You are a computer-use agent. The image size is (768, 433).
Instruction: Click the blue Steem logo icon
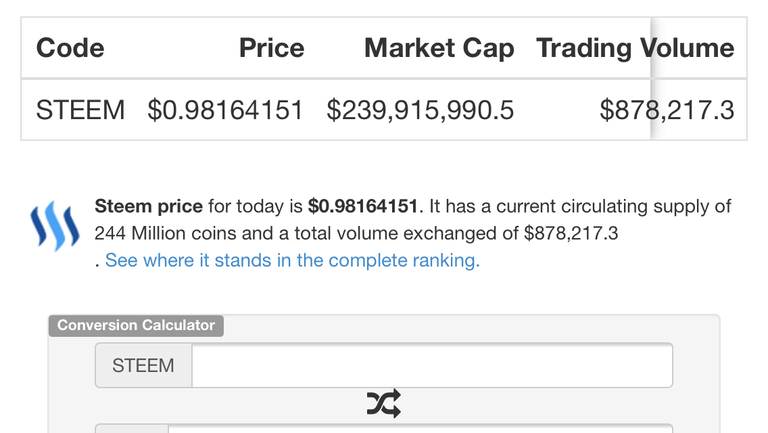[x=55, y=226]
